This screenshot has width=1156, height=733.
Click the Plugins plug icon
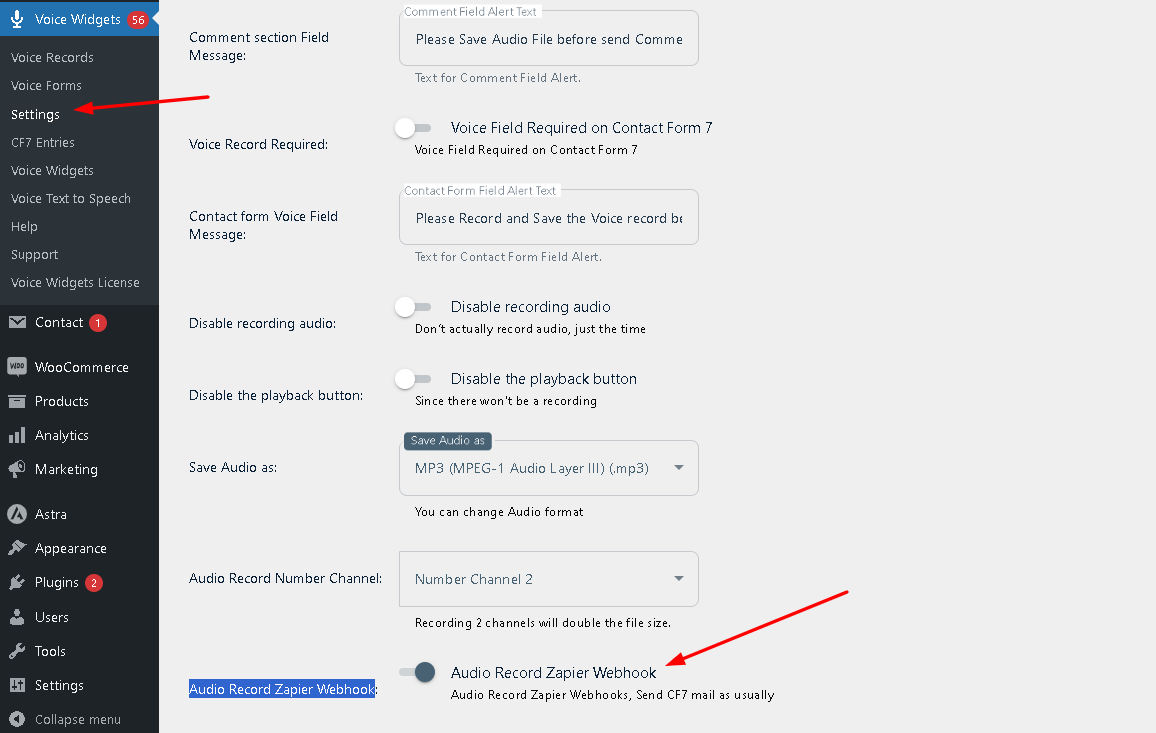17,583
